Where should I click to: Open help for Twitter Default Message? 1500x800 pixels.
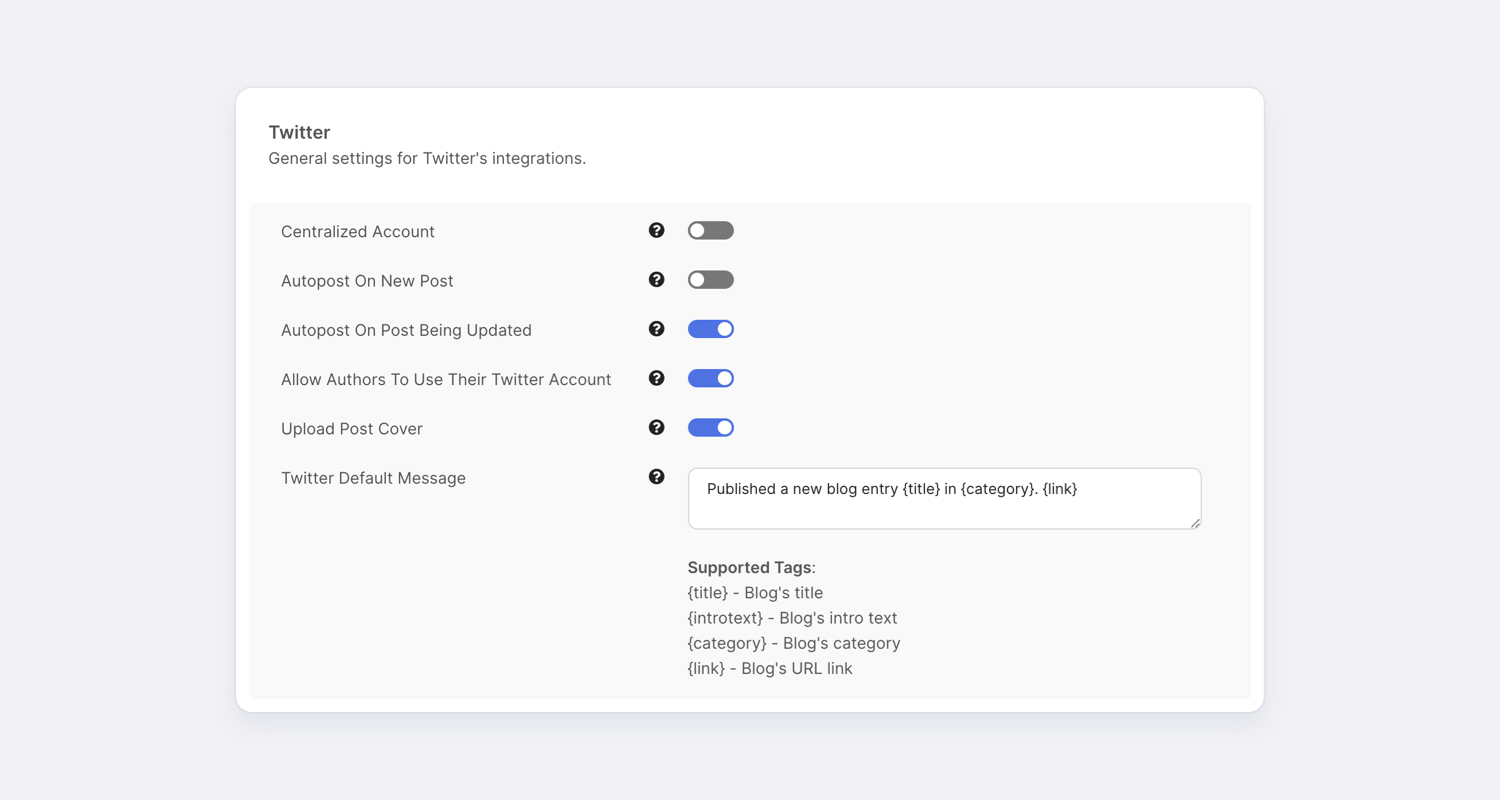(x=656, y=477)
